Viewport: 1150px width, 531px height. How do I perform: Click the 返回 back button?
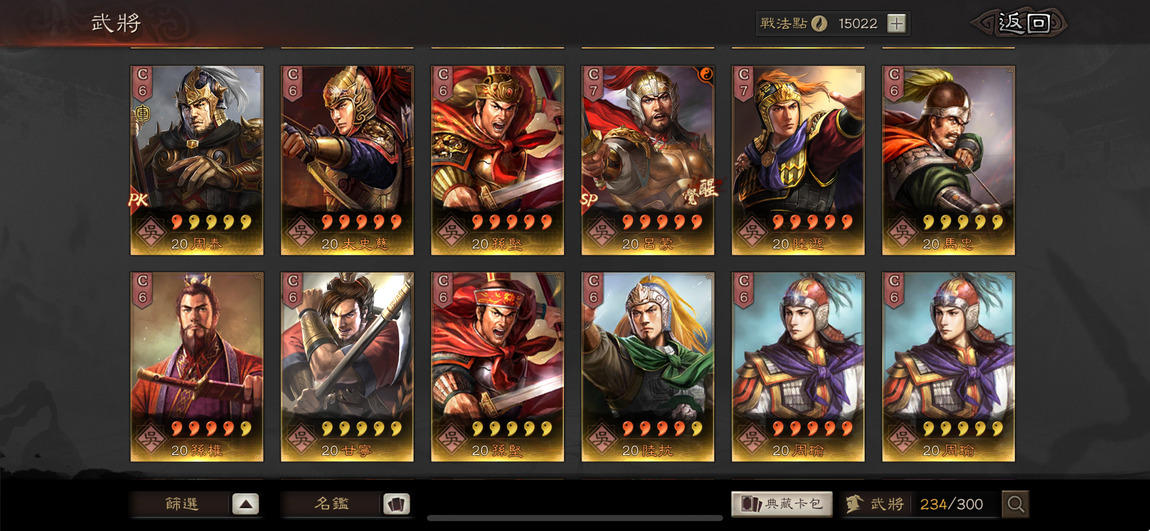coord(1023,23)
